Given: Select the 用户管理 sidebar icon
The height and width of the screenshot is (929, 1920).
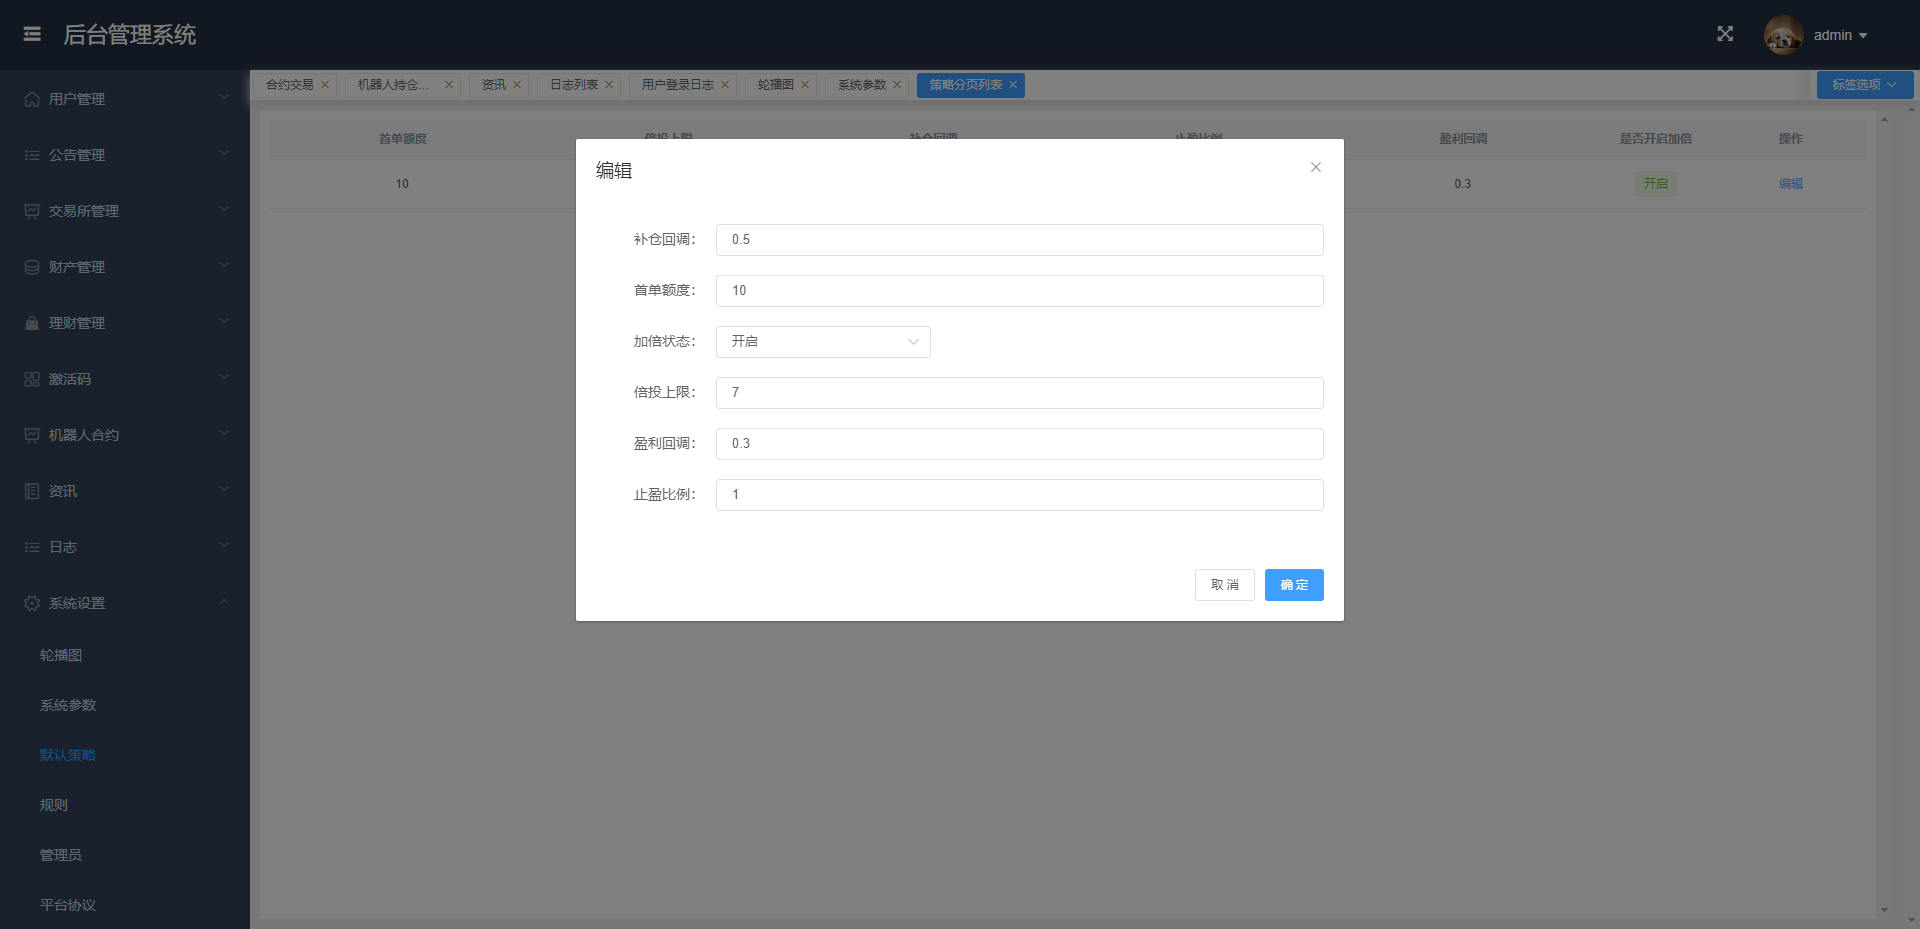Looking at the screenshot, I should [x=30, y=99].
